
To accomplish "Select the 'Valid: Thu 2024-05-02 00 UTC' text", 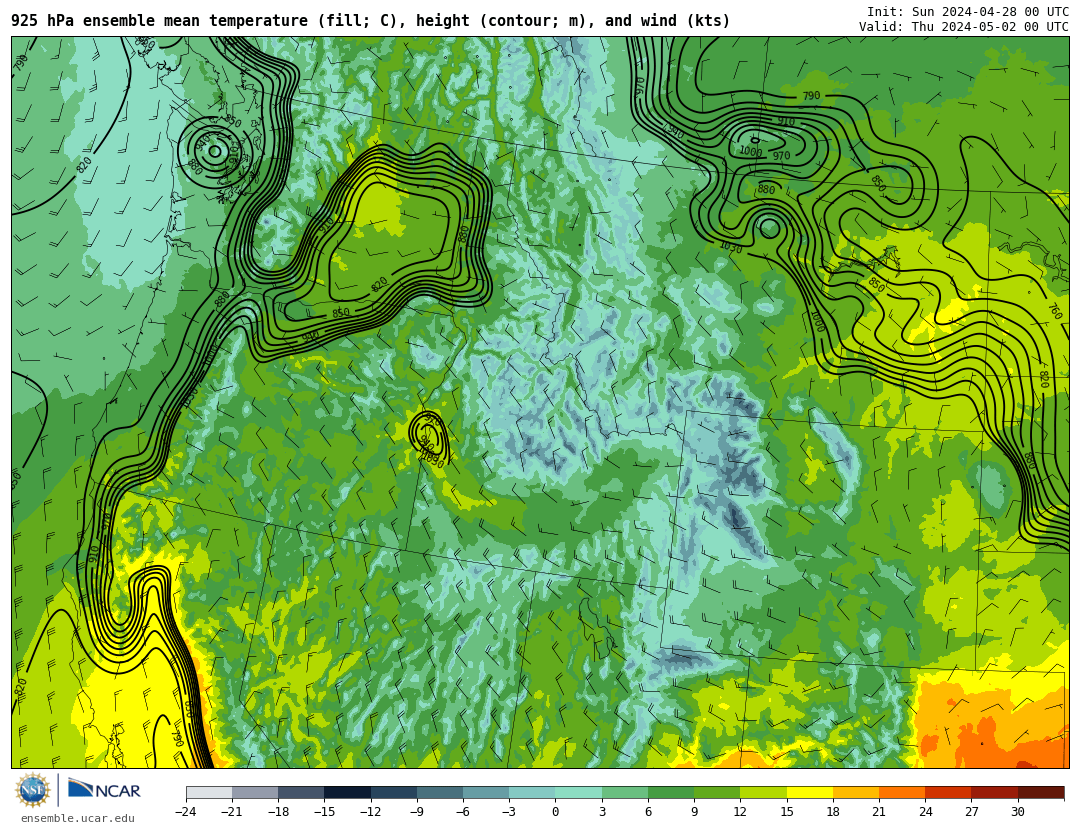I will (x=964, y=27).
